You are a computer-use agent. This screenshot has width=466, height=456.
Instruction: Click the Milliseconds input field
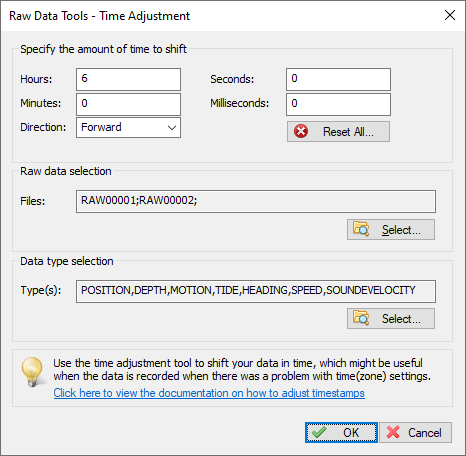point(338,104)
